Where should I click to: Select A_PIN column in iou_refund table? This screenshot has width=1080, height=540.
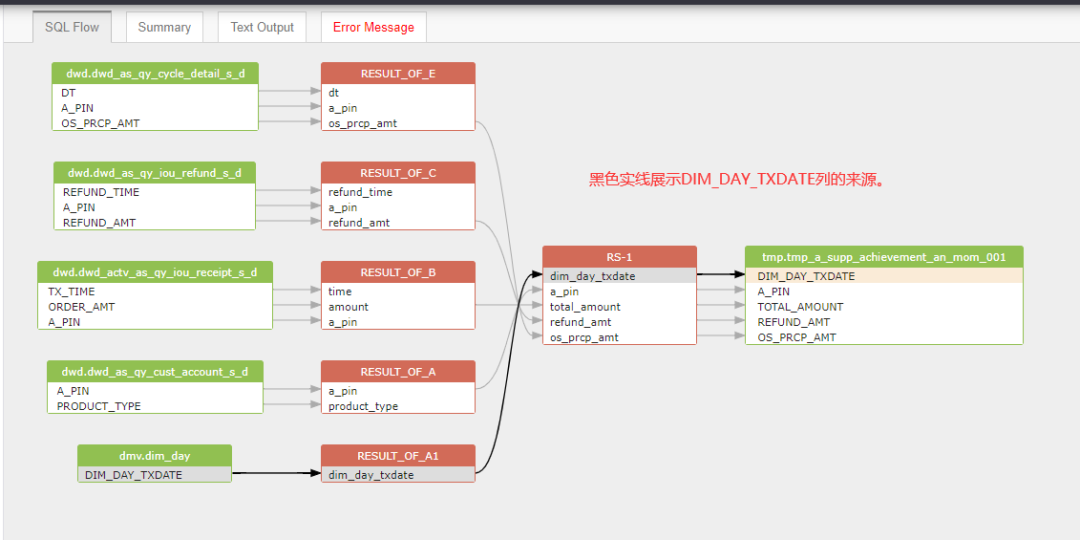[155, 207]
